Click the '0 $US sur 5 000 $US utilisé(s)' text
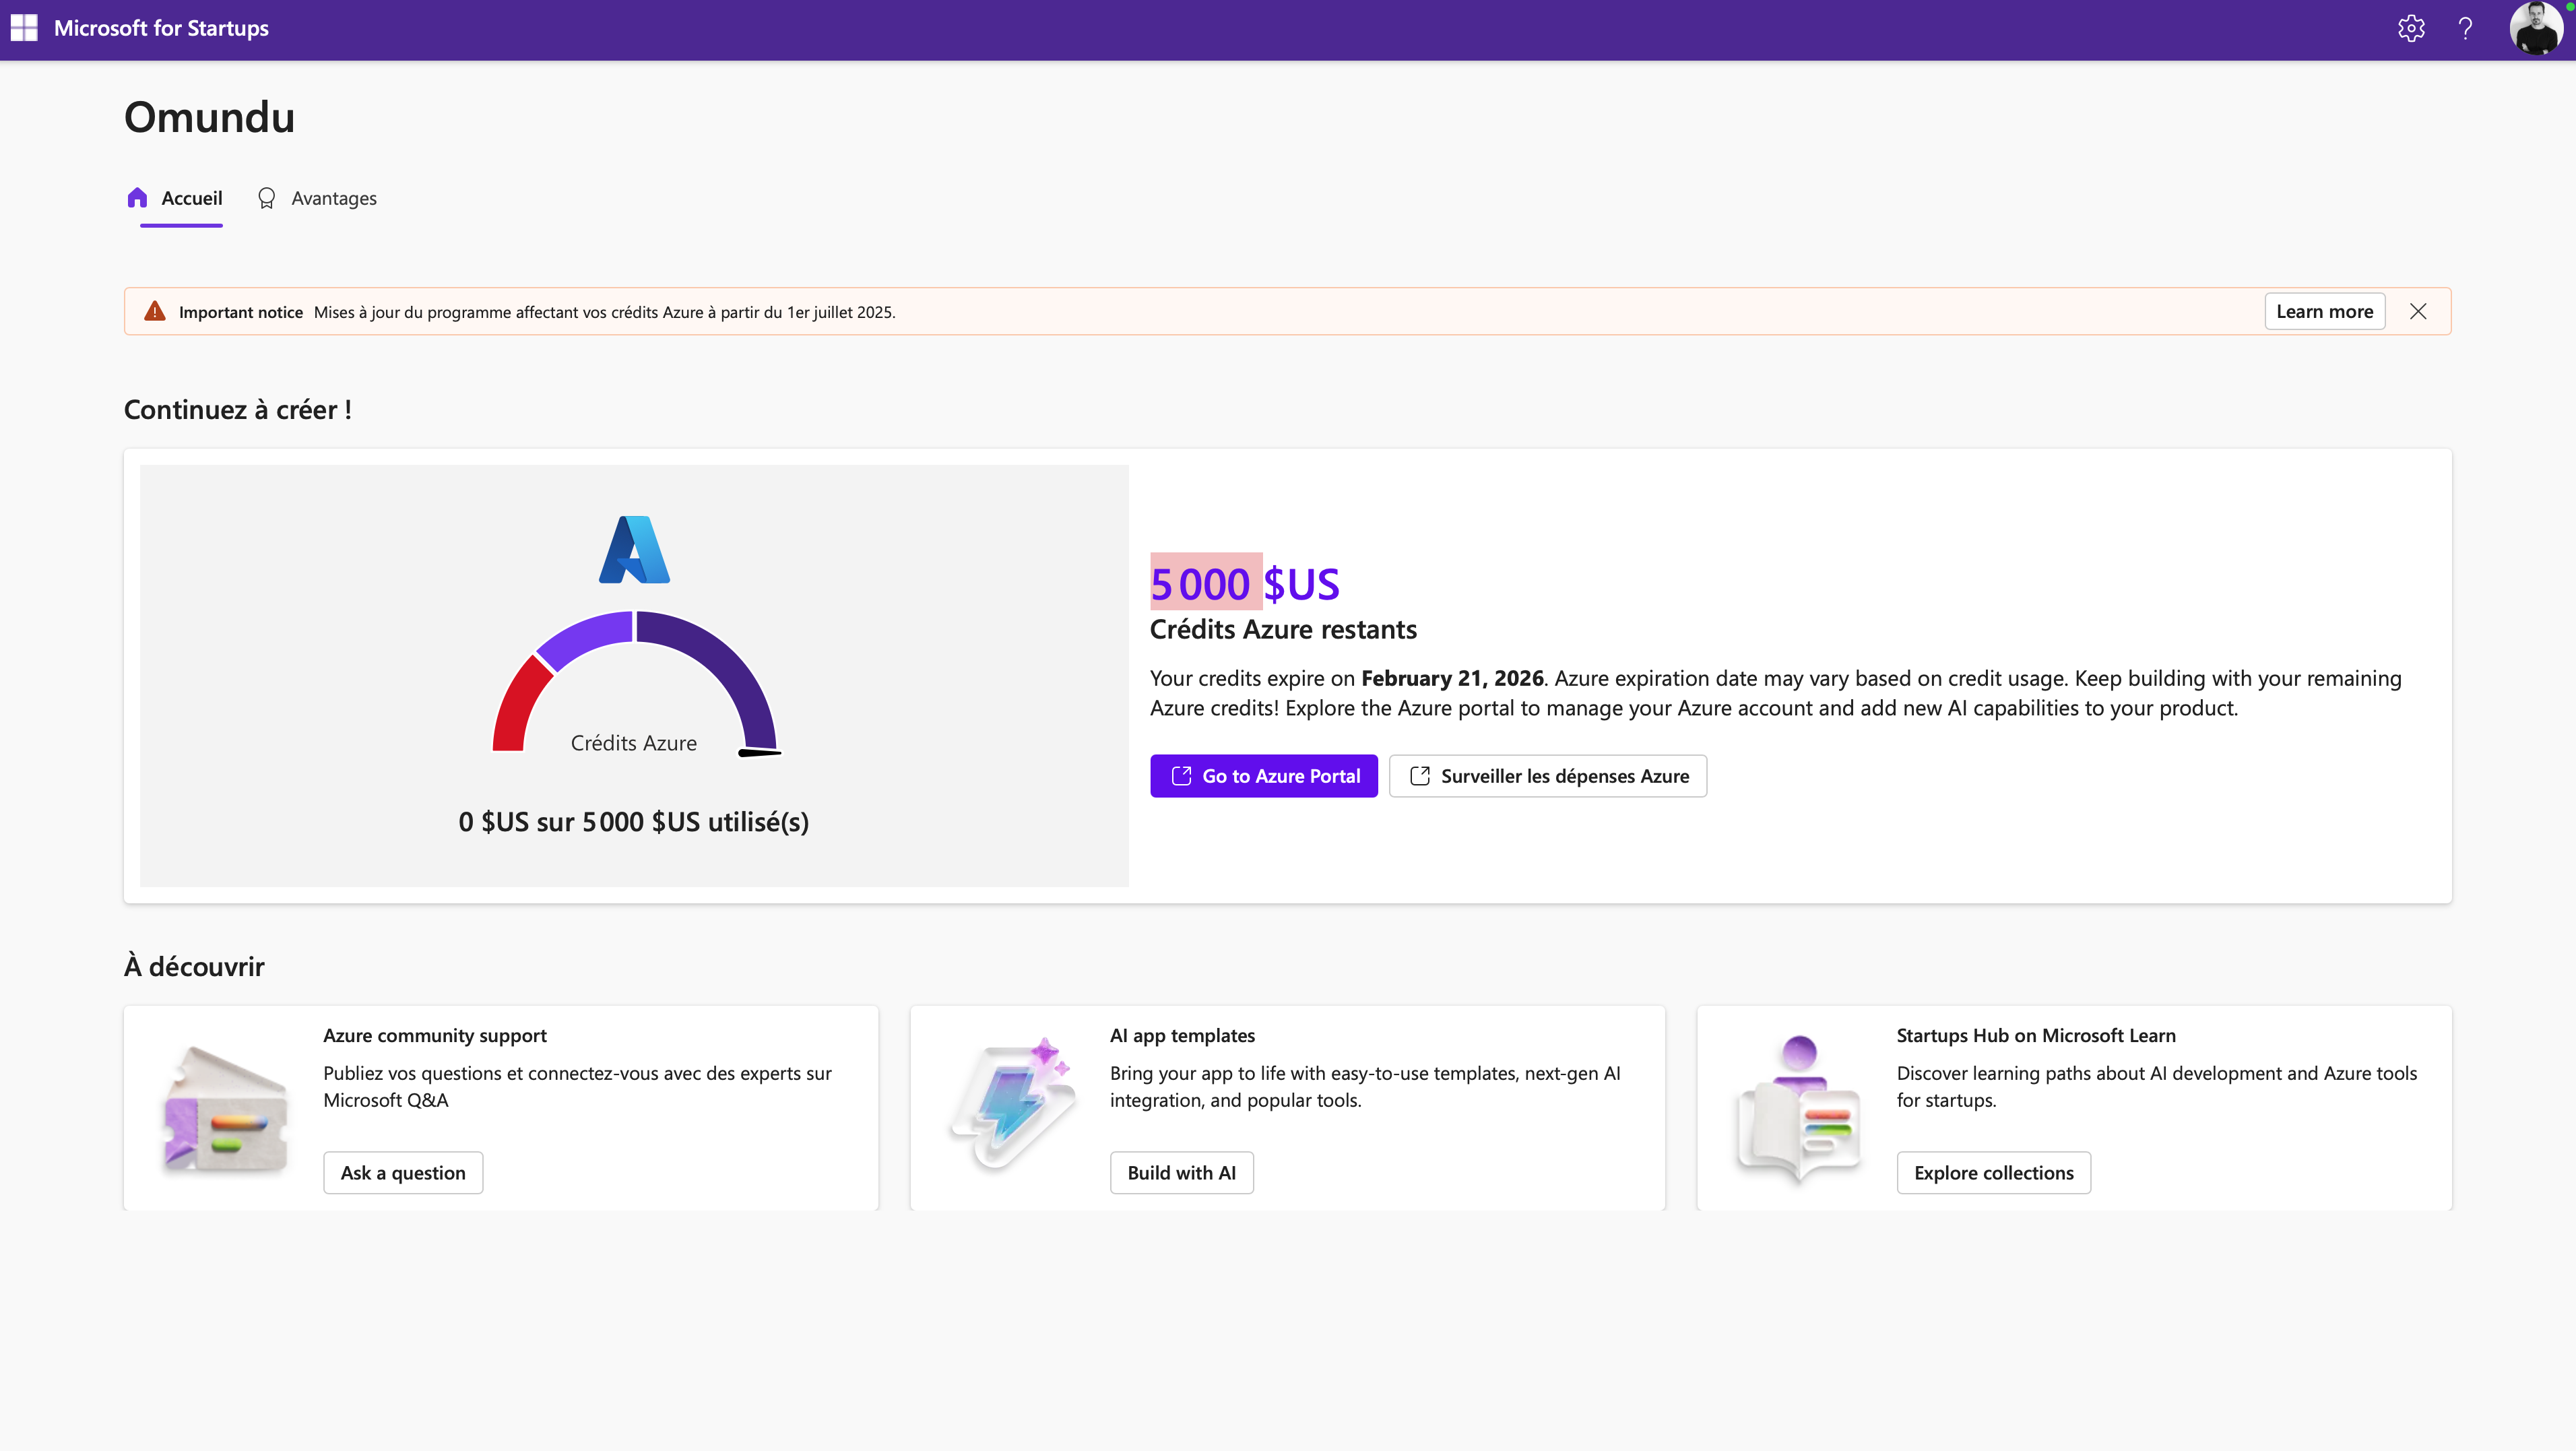 pos(634,822)
